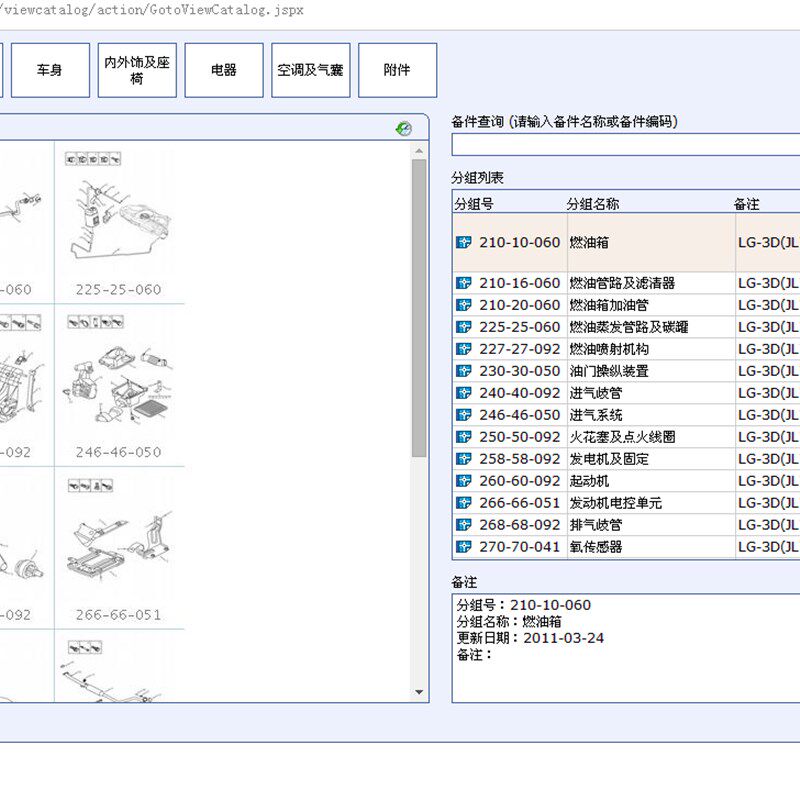This screenshot has width=800, height=800.
Task: Select the 燃油箱 group name cell
Action: [651, 242]
